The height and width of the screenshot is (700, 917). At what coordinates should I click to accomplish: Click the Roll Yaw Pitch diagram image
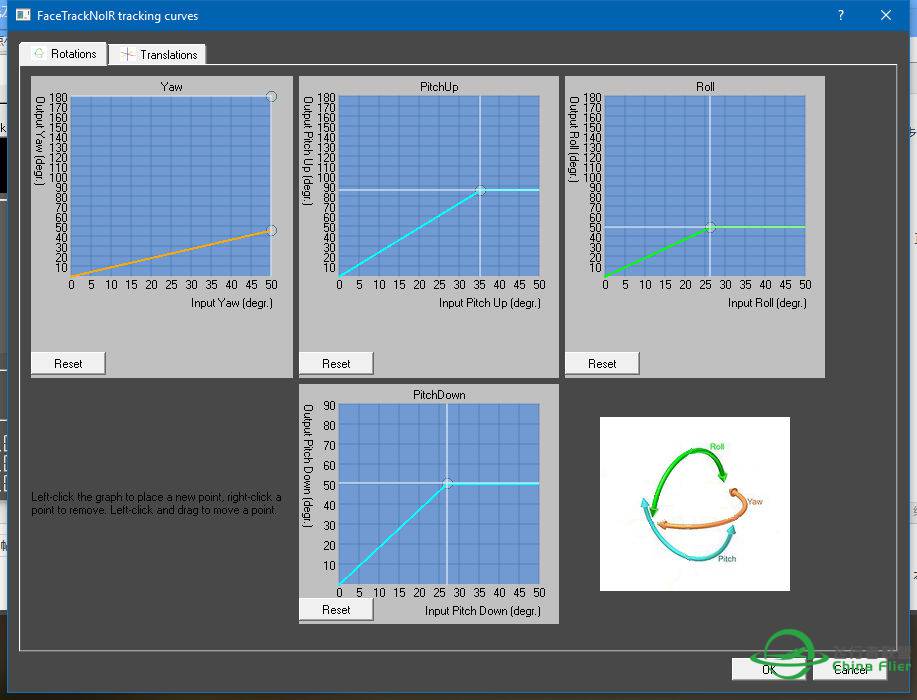pos(695,504)
